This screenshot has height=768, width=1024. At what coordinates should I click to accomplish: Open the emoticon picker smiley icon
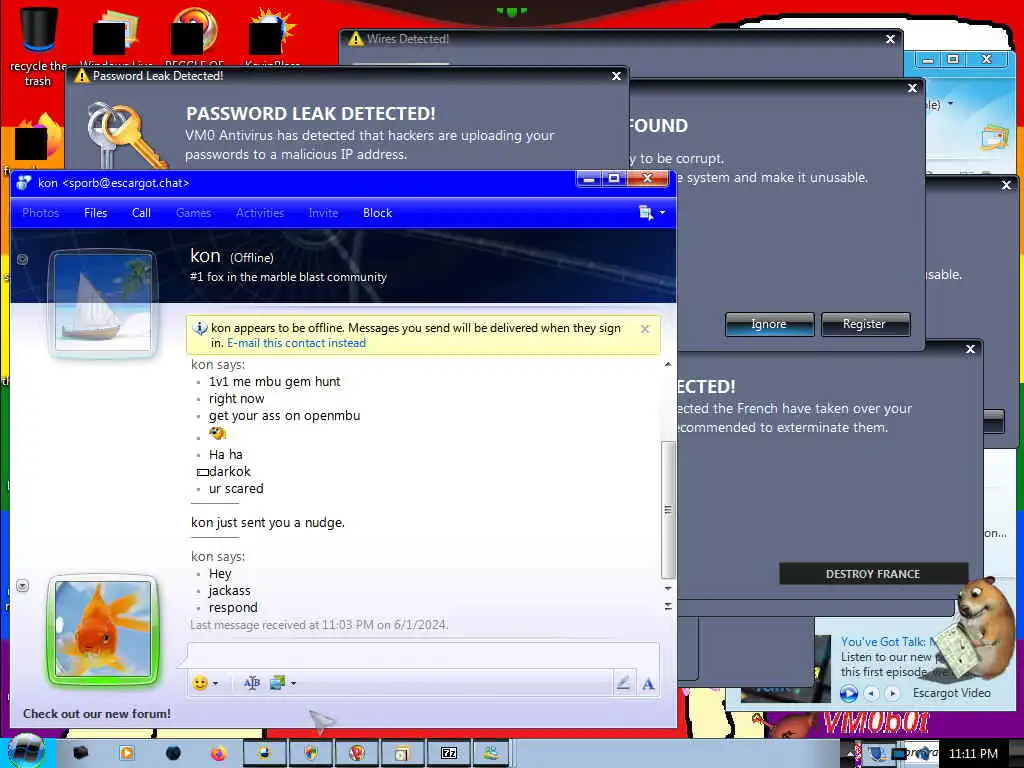click(x=200, y=683)
